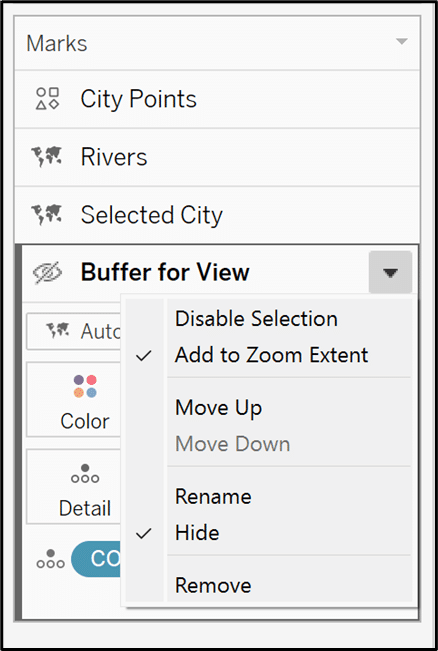This screenshot has height=651, width=438.
Task: Select Remove to delete the layer
Action: 213,585
